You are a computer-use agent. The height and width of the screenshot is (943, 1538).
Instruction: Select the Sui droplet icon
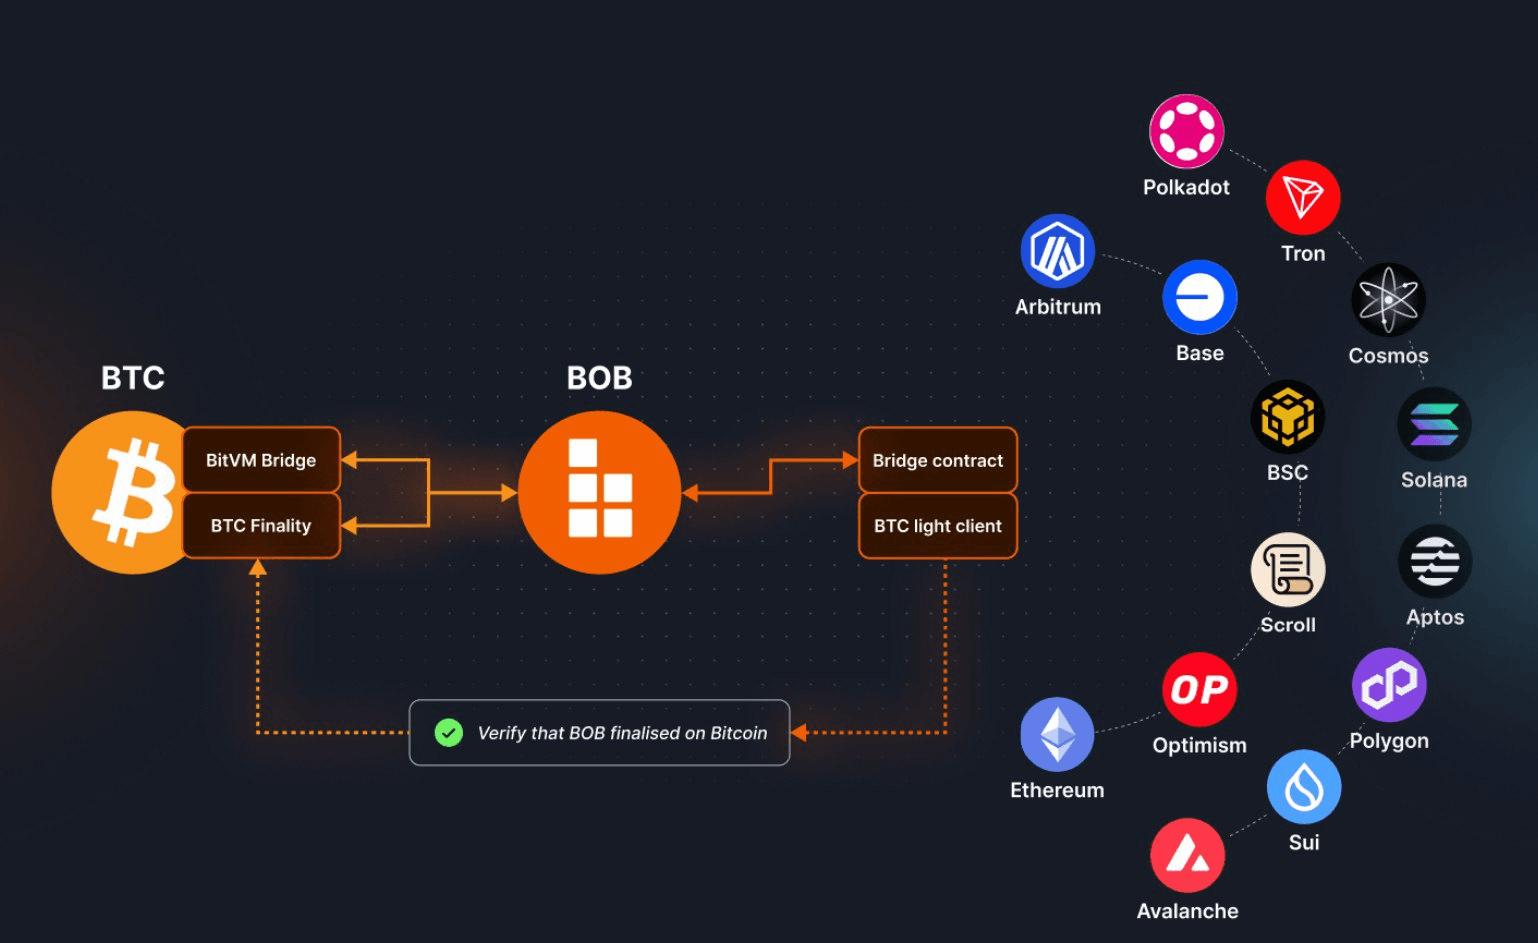tap(1304, 787)
